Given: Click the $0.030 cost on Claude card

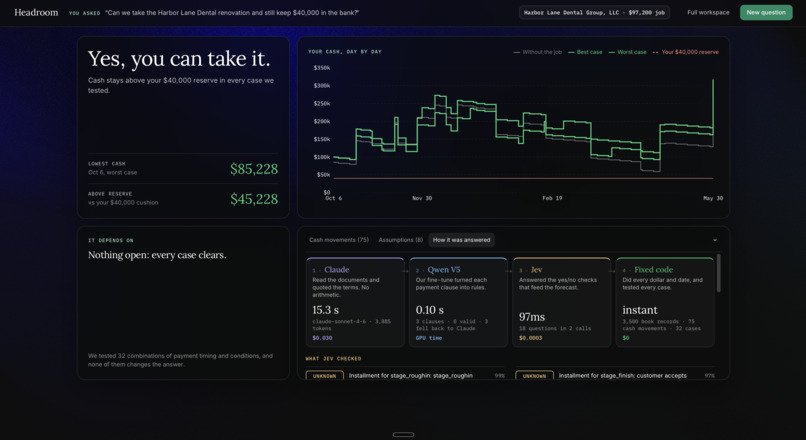Looking at the screenshot, I should coord(322,338).
